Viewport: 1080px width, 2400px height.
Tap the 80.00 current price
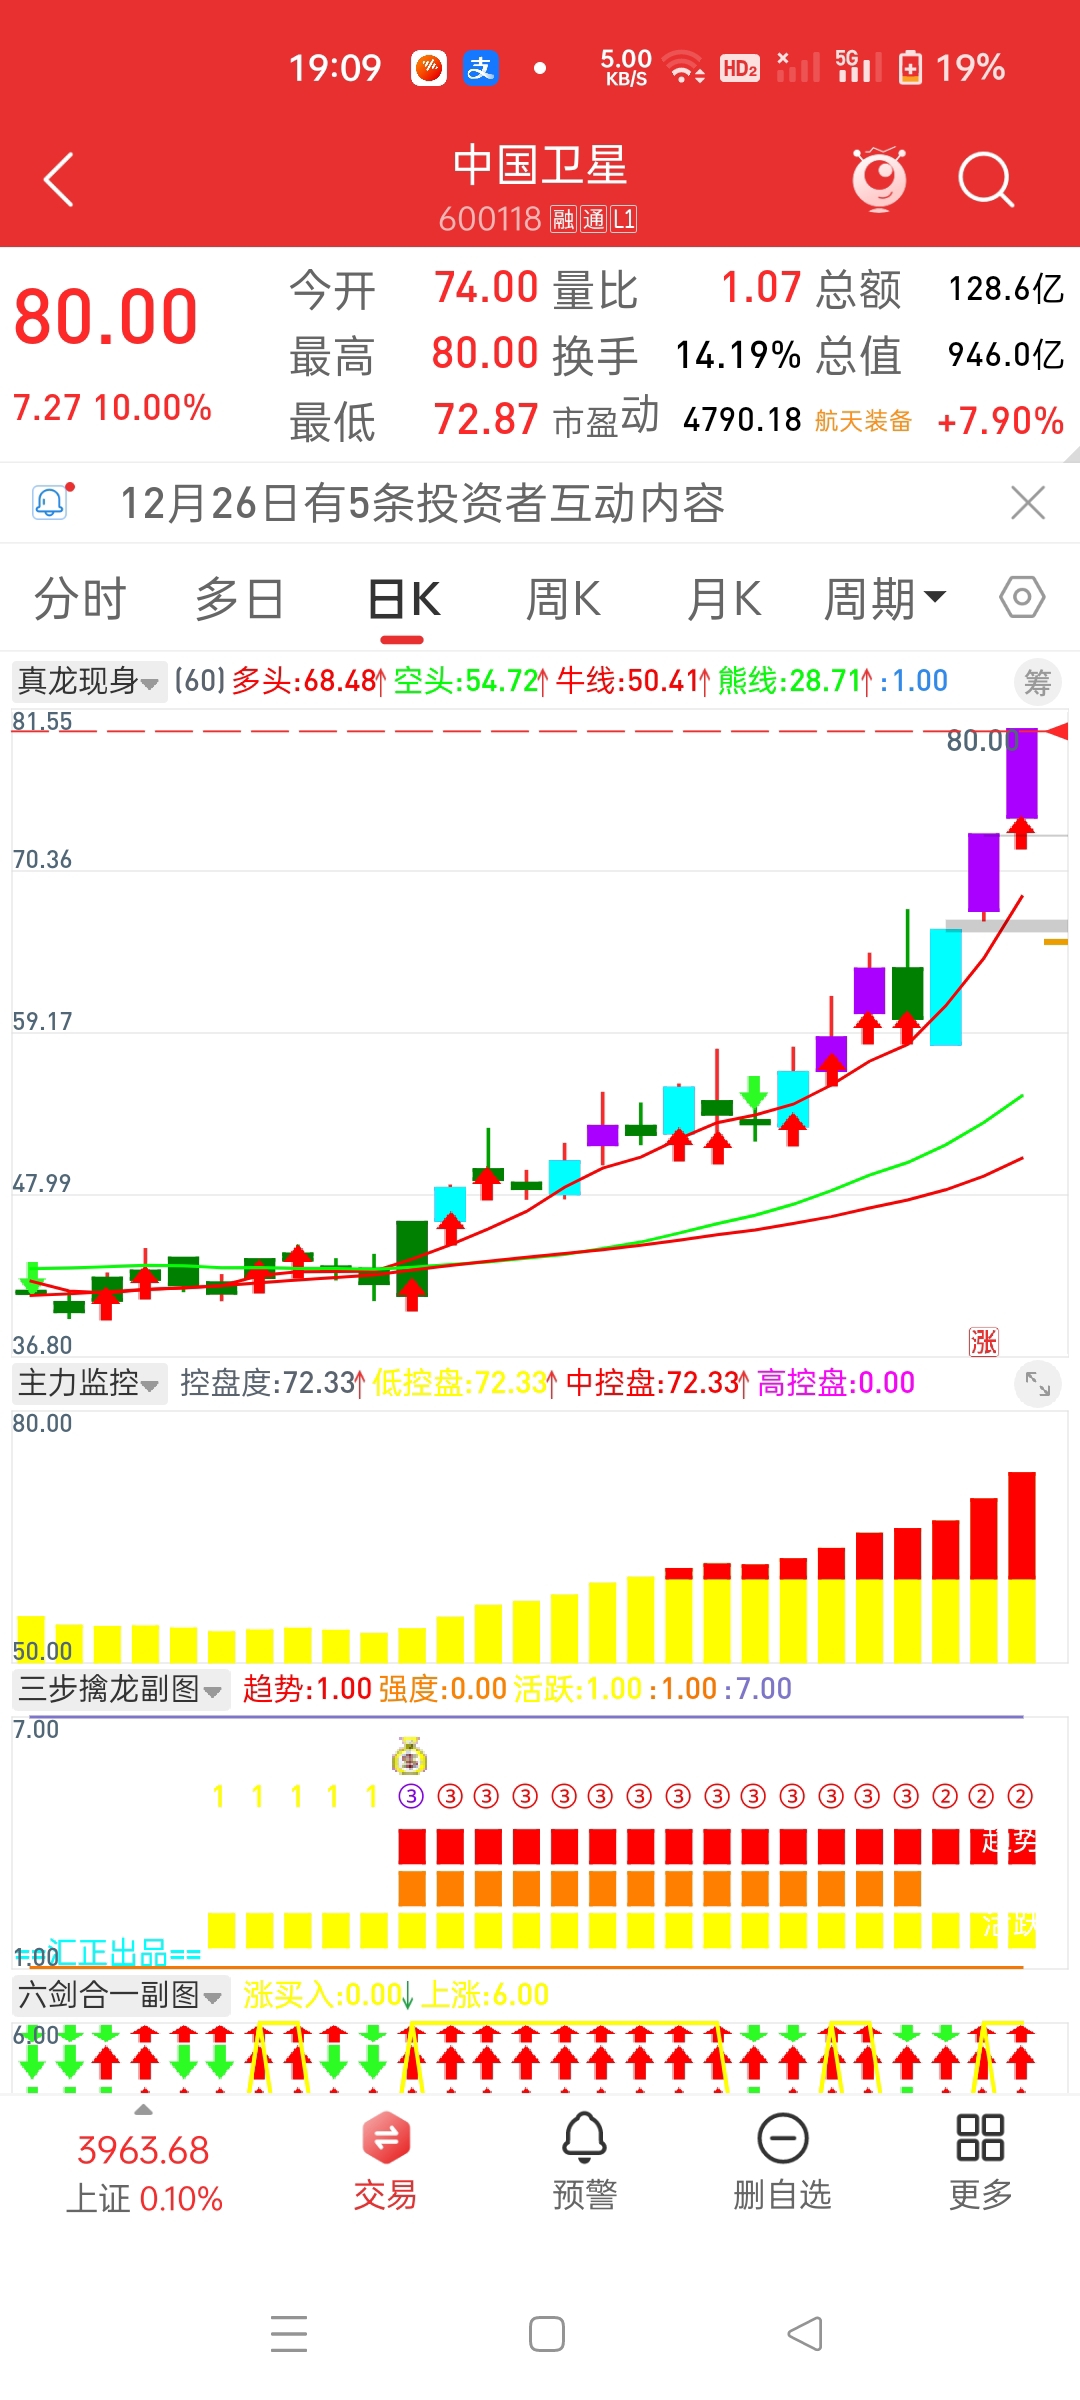click(106, 317)
